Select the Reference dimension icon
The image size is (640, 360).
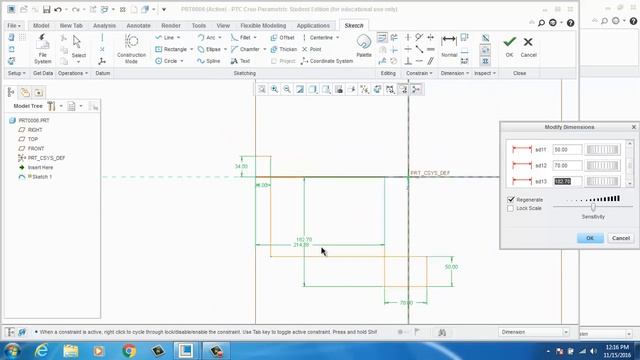[464, 61]
